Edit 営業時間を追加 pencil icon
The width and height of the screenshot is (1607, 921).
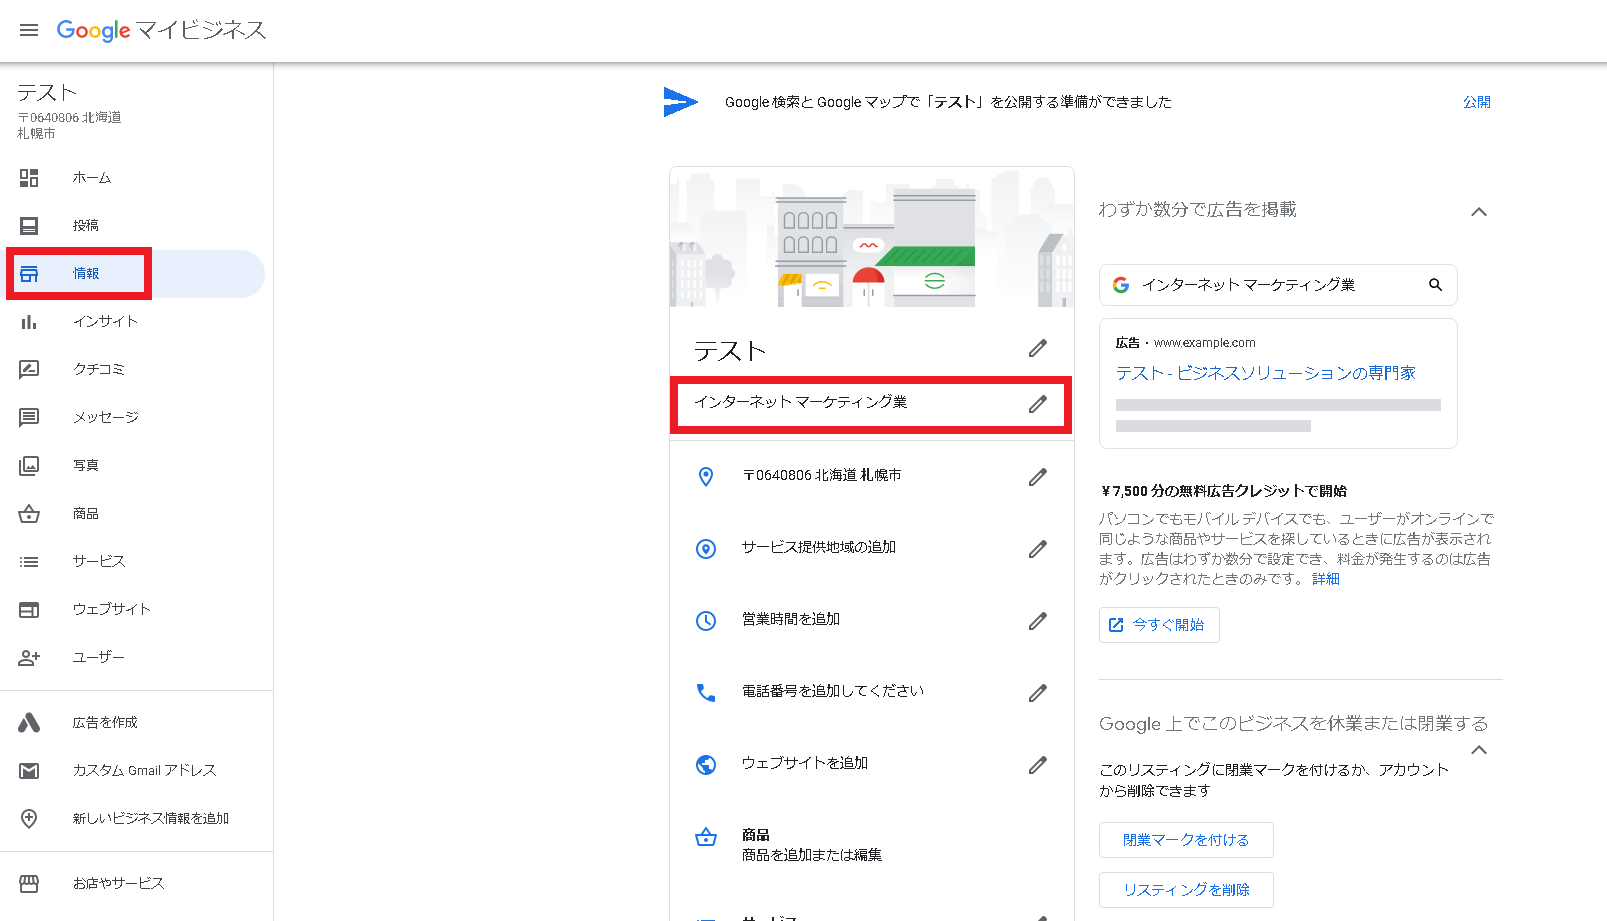1038,621
